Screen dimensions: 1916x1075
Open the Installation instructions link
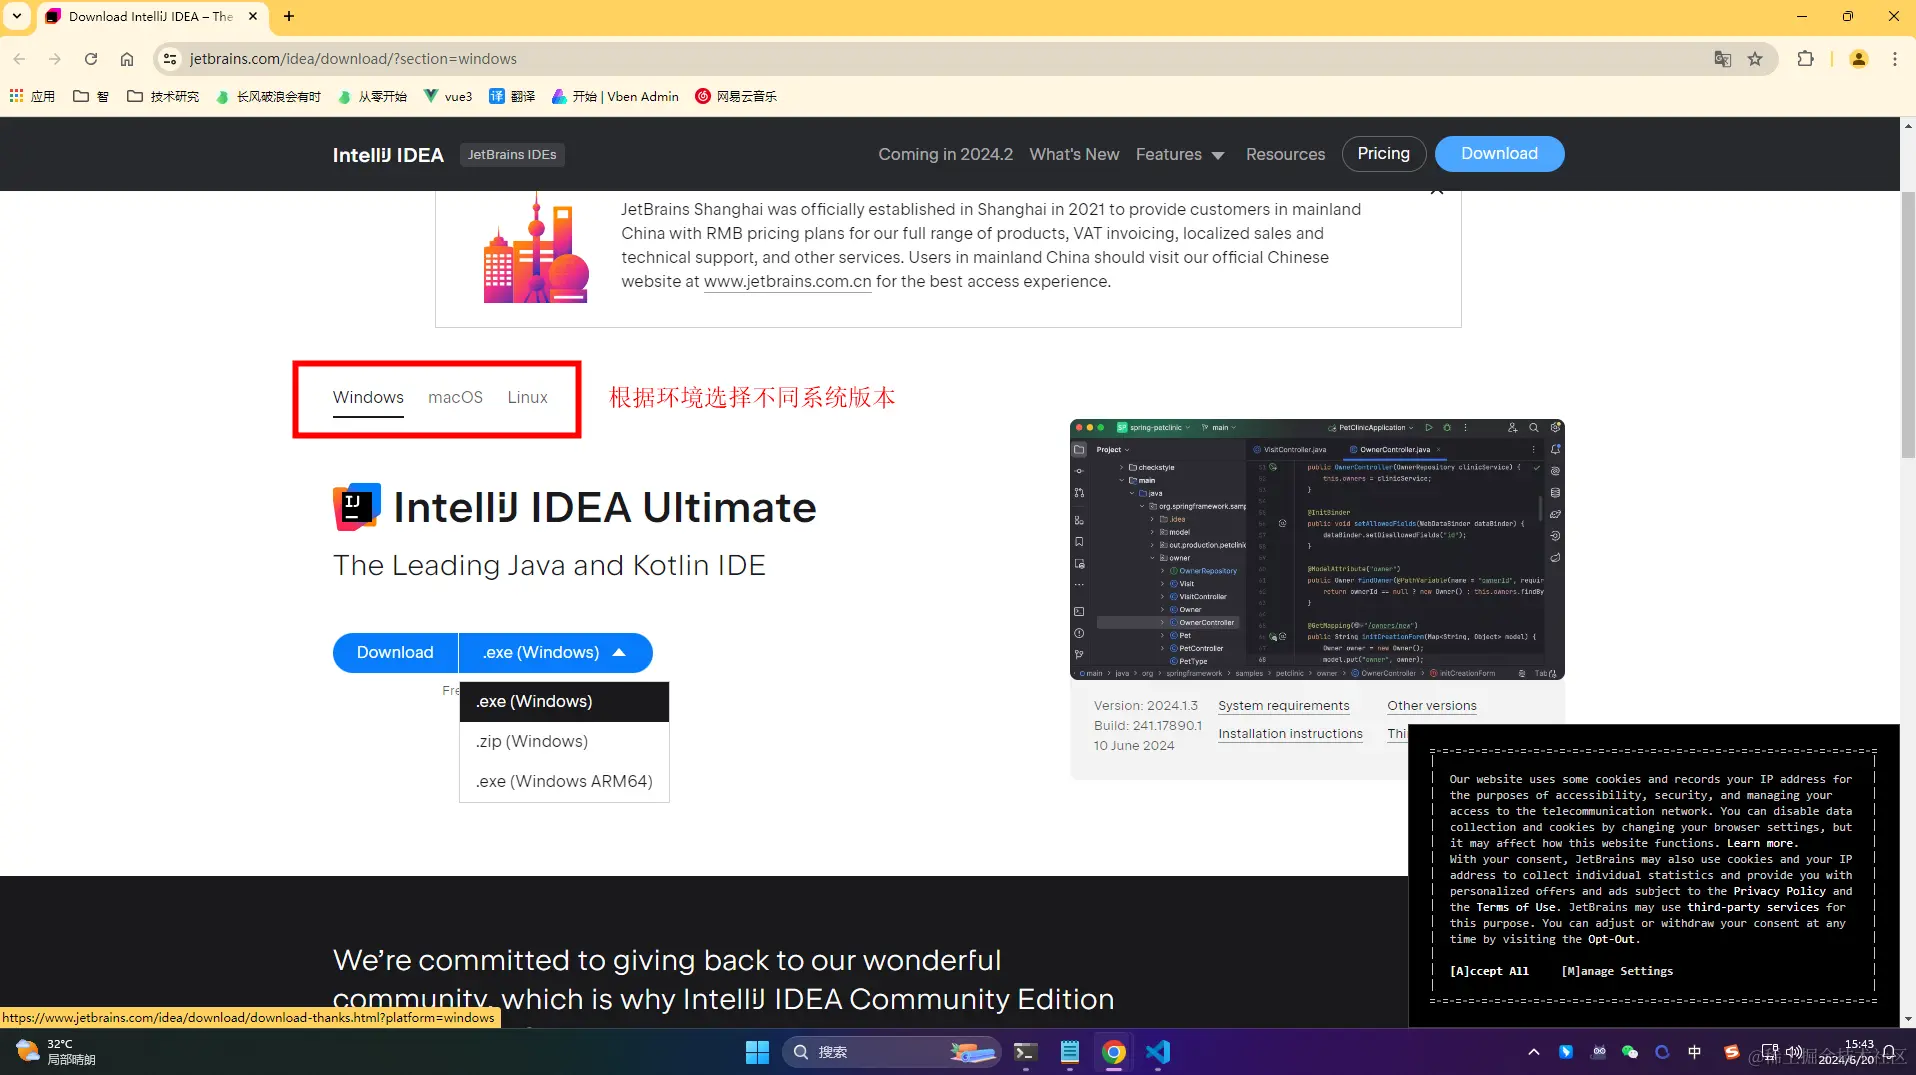tap(1290, 734)
